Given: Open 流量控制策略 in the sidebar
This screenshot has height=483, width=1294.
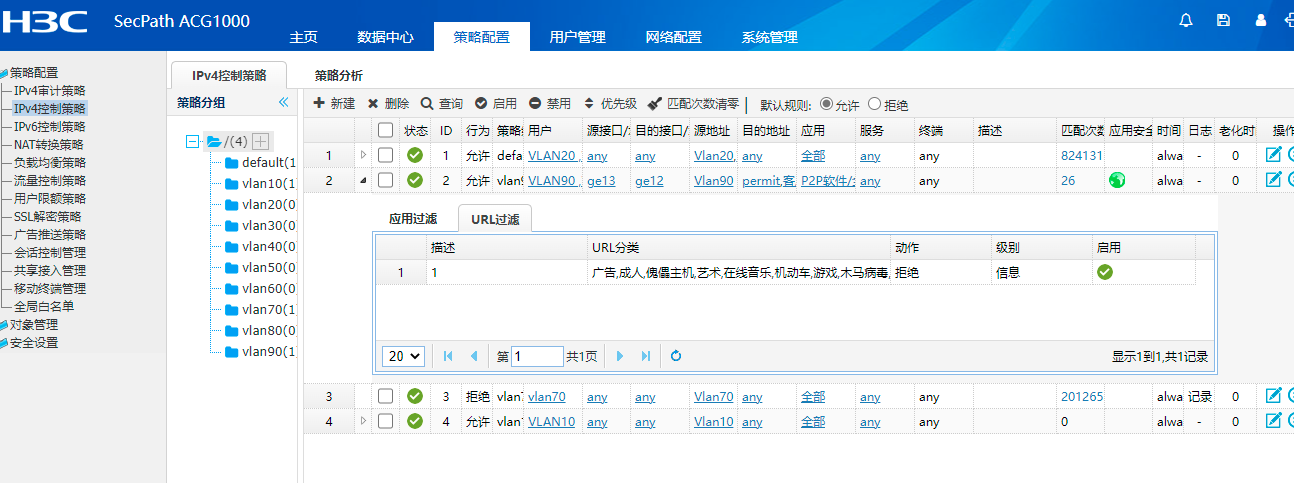Looking at the screenshot, I should [50, 180].
